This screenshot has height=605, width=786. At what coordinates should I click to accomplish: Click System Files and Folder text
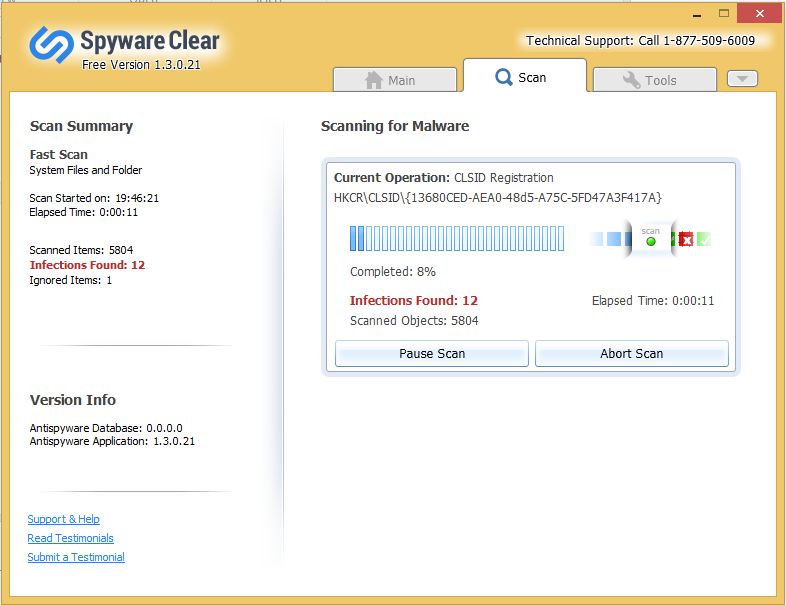pos(86,170)
